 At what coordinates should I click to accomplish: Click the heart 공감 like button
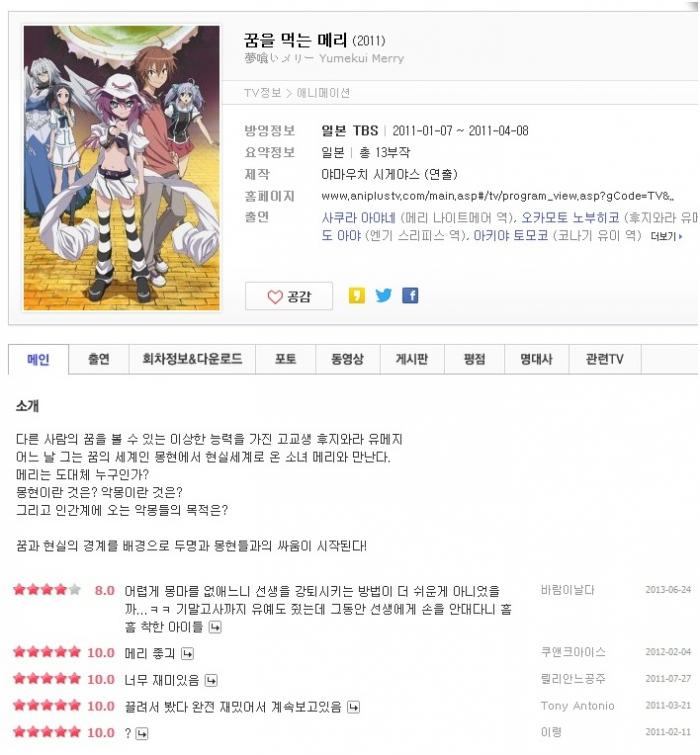pos(289,296)
